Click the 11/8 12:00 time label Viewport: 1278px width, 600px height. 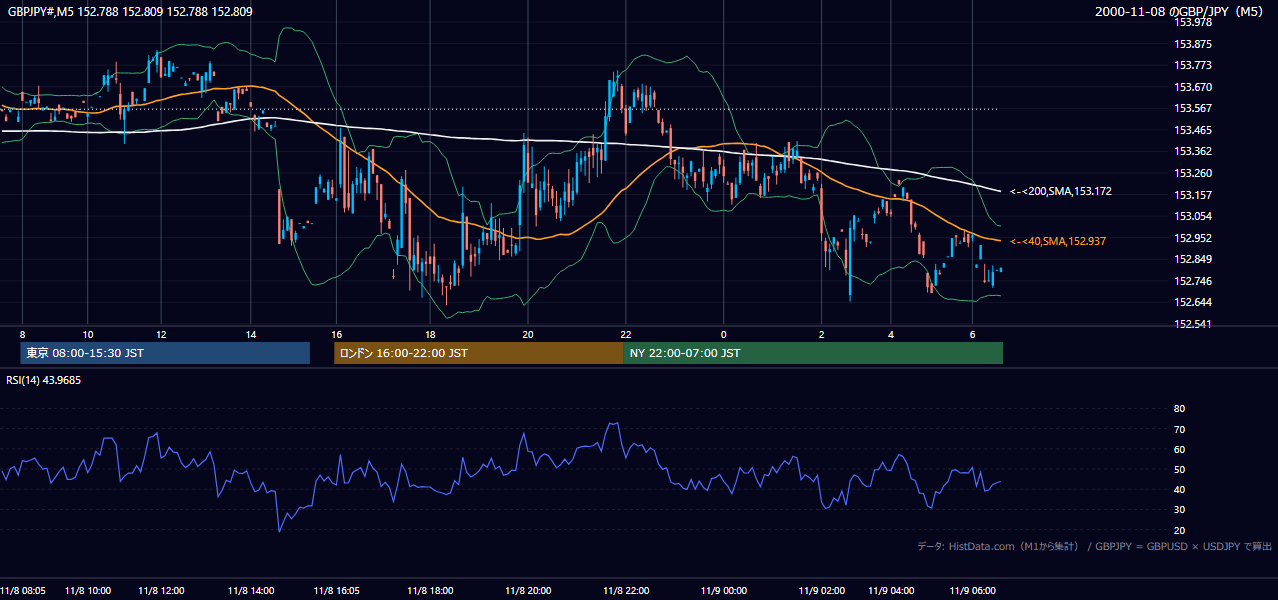tap(161, 590)
